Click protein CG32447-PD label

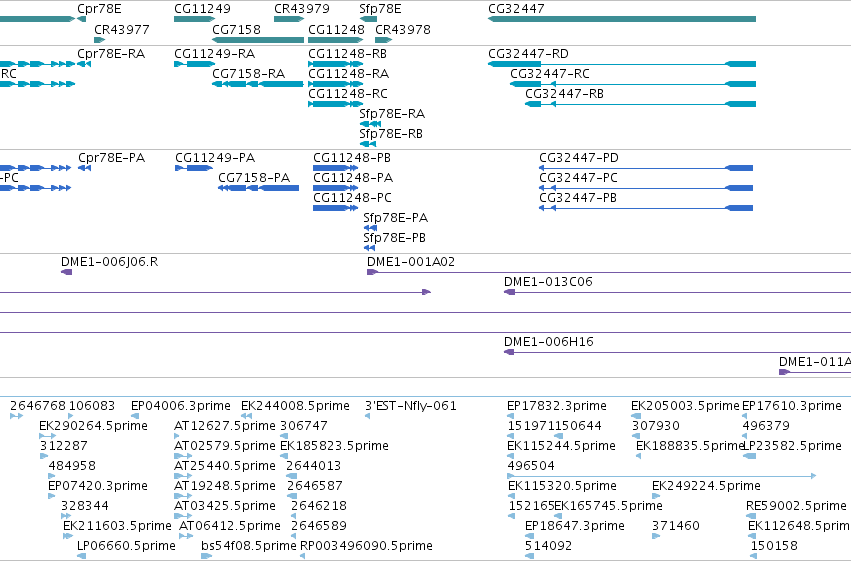coord(579,157)
